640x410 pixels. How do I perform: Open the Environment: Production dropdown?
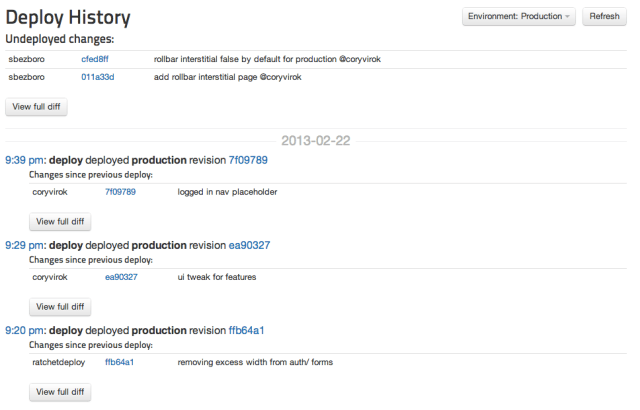pos(518,17)
